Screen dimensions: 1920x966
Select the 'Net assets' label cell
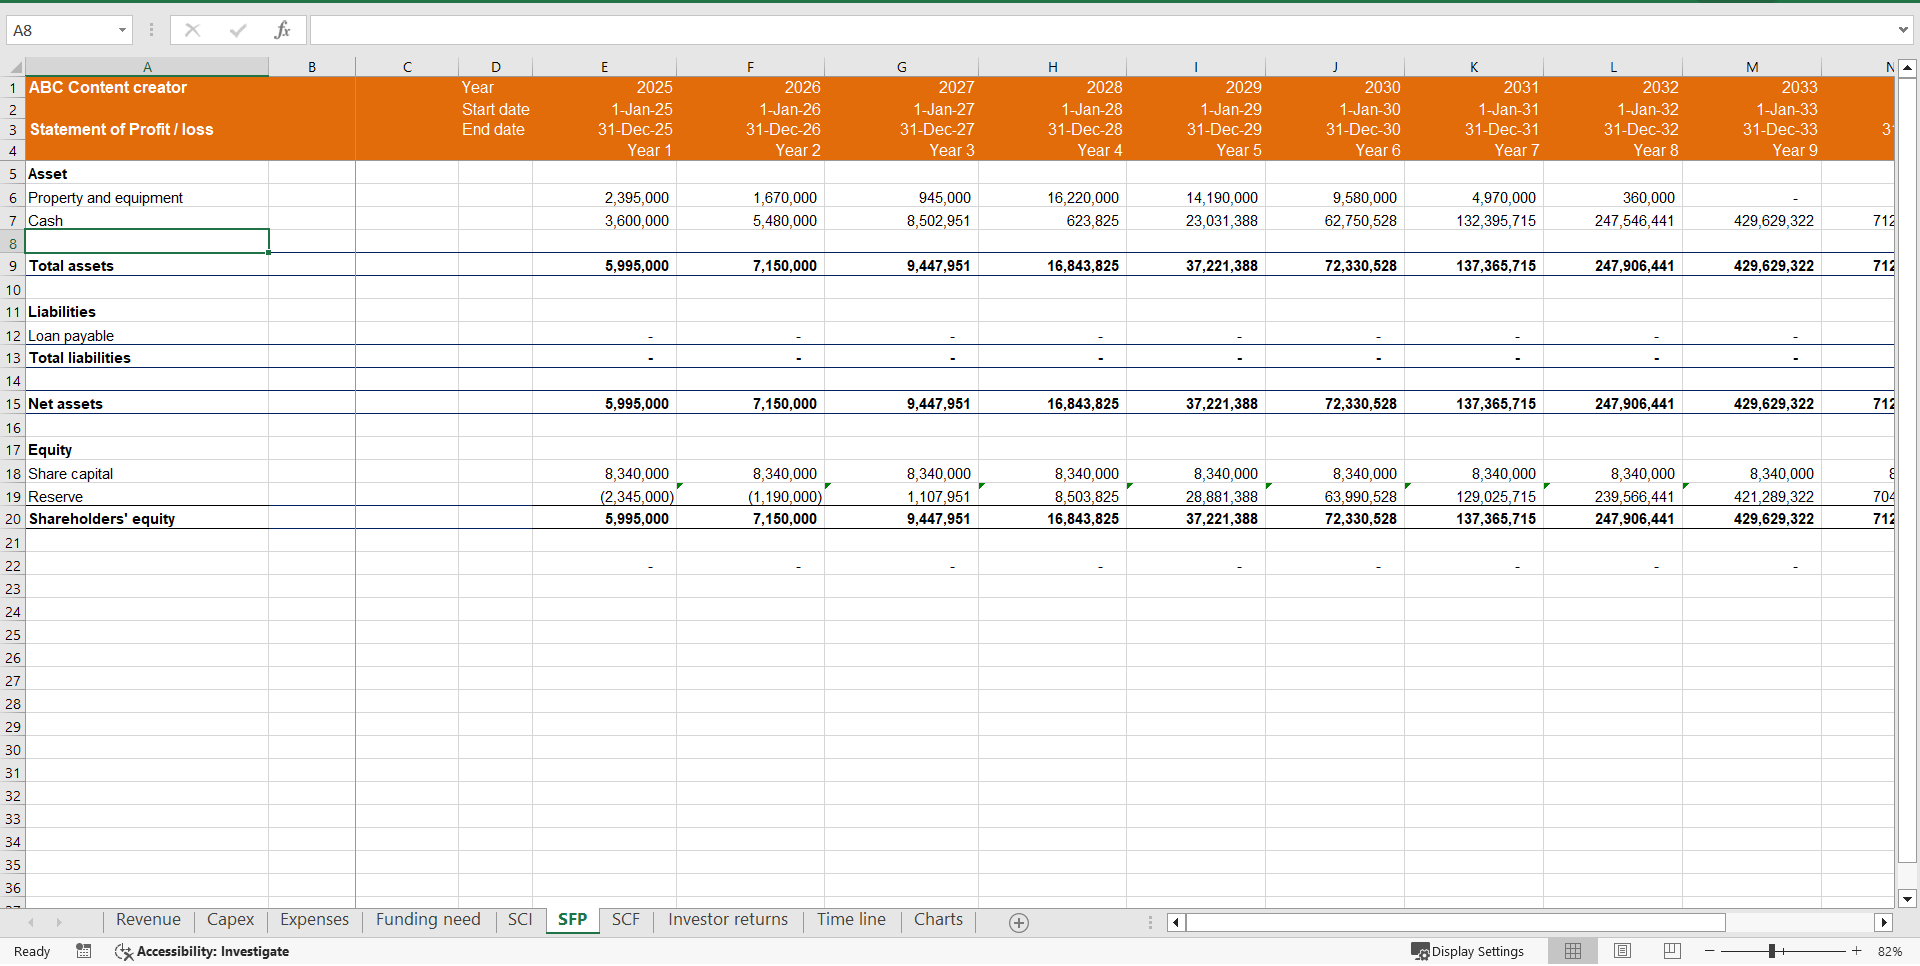(147, 404)
